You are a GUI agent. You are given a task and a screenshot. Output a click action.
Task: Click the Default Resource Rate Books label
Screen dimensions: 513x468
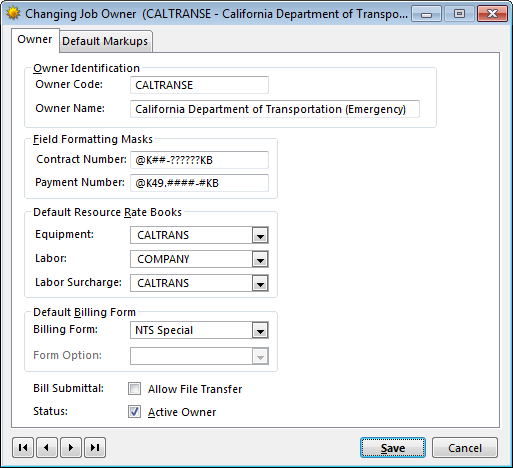107,212
